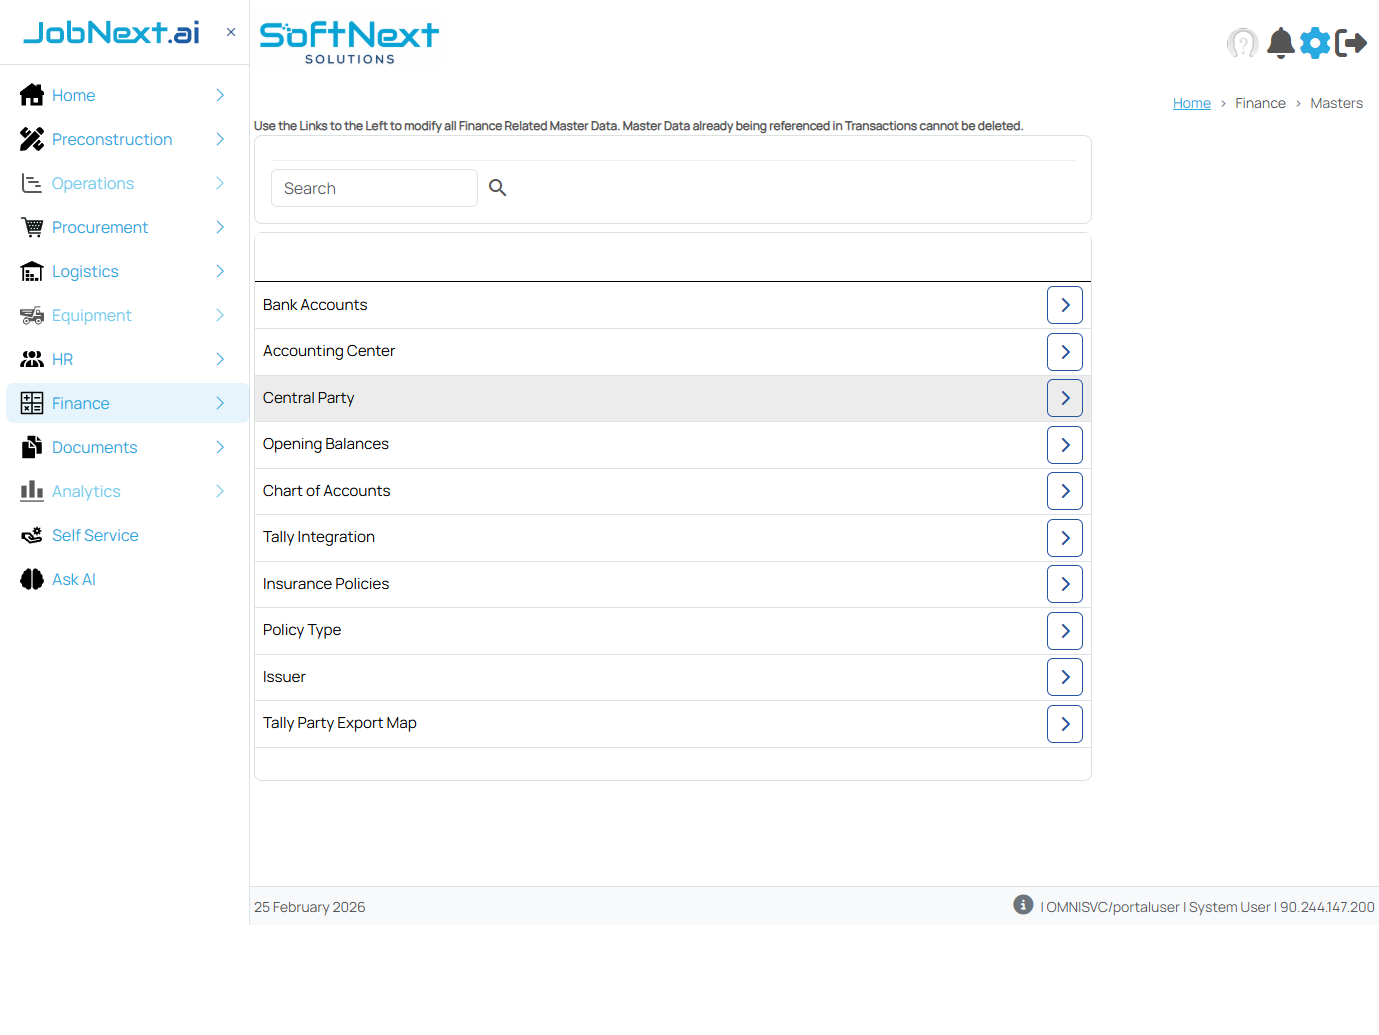The height and width of the screenshot is (1035, 1379).
Task: Open Bank Accounts arrow button
Action: [1064, 305]
